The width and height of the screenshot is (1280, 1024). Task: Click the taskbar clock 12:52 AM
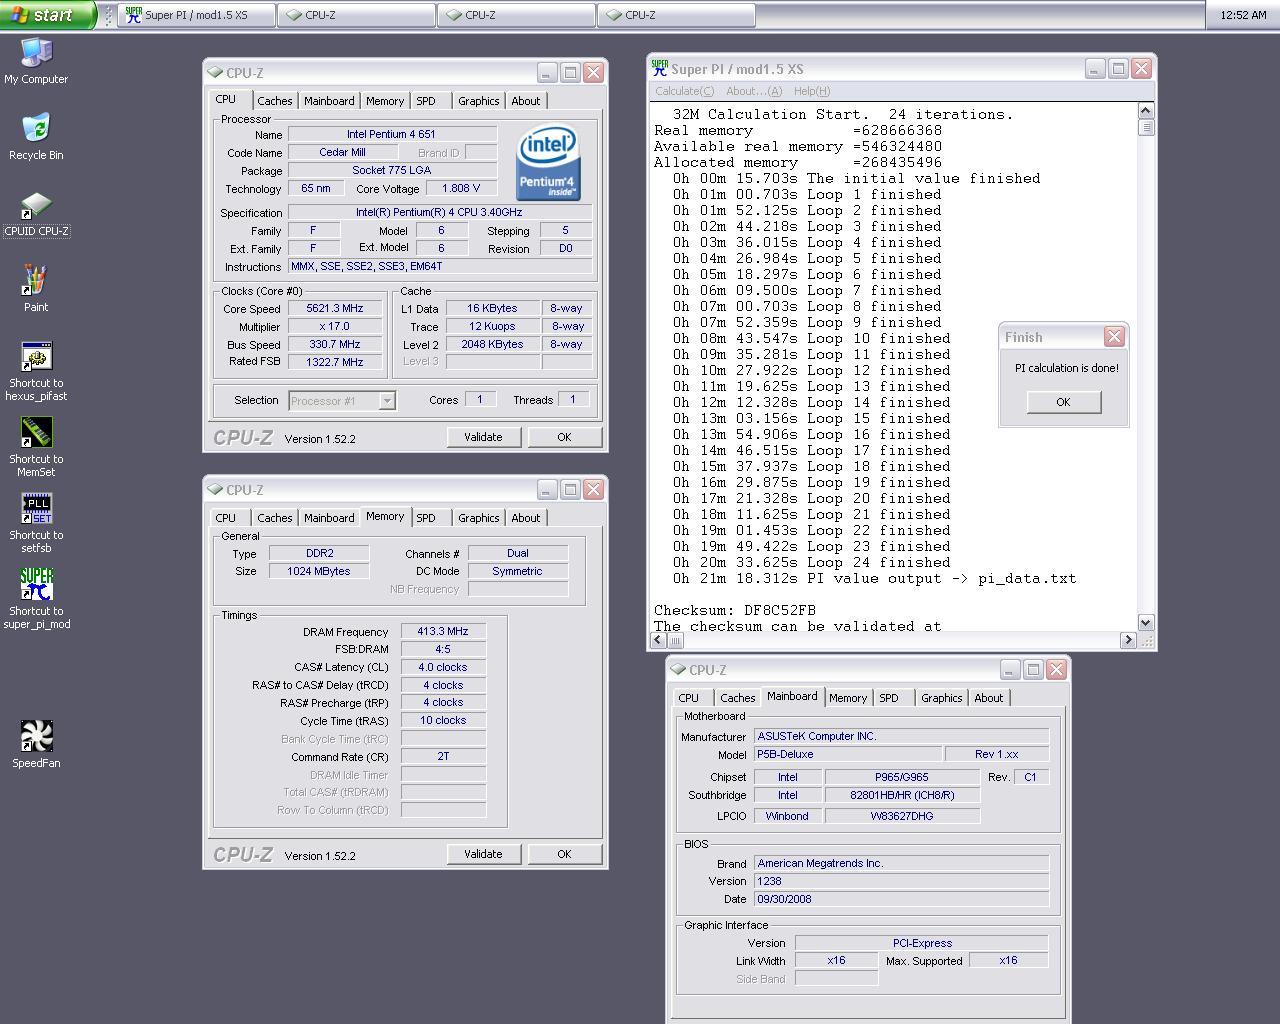coord(1243,15)
